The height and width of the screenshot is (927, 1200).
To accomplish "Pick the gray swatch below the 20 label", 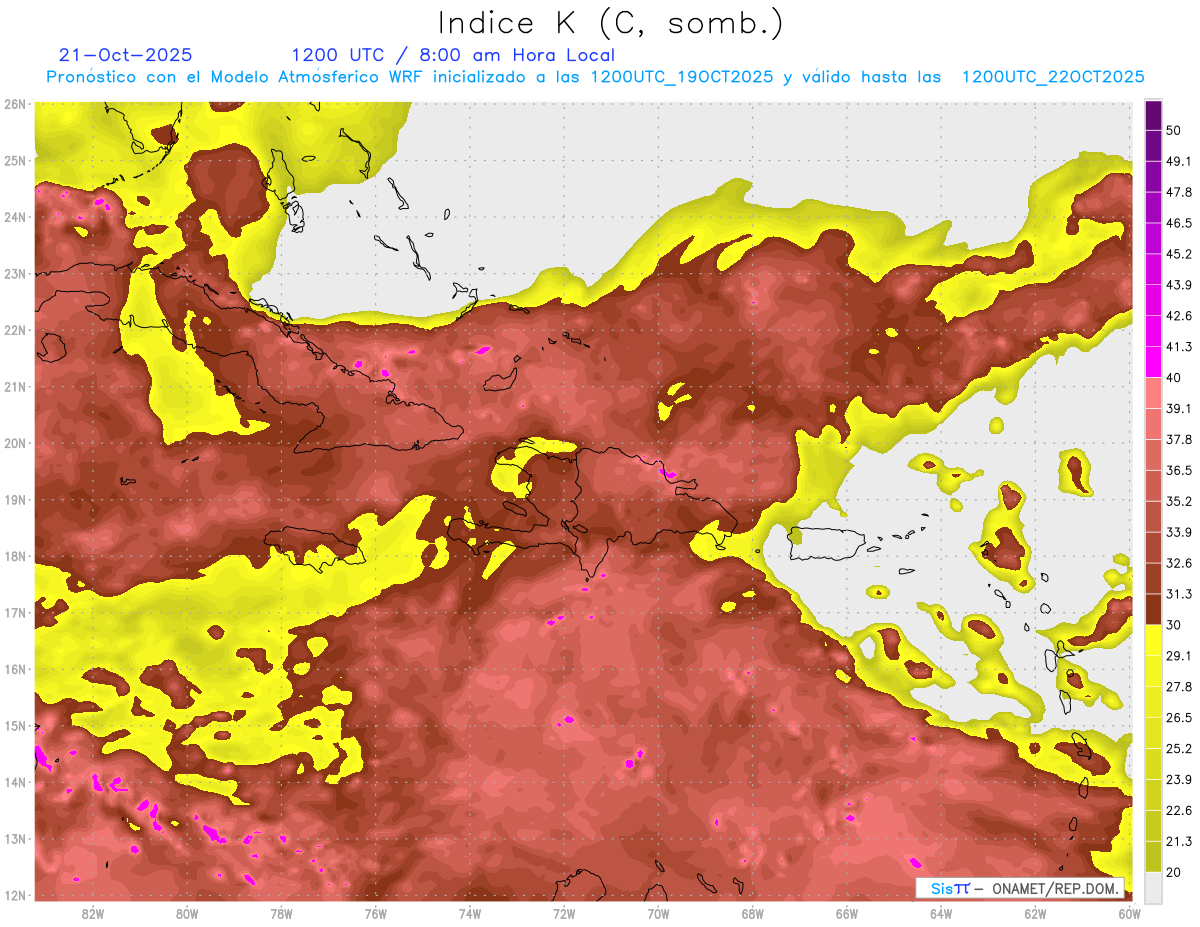I will 1153,886.
